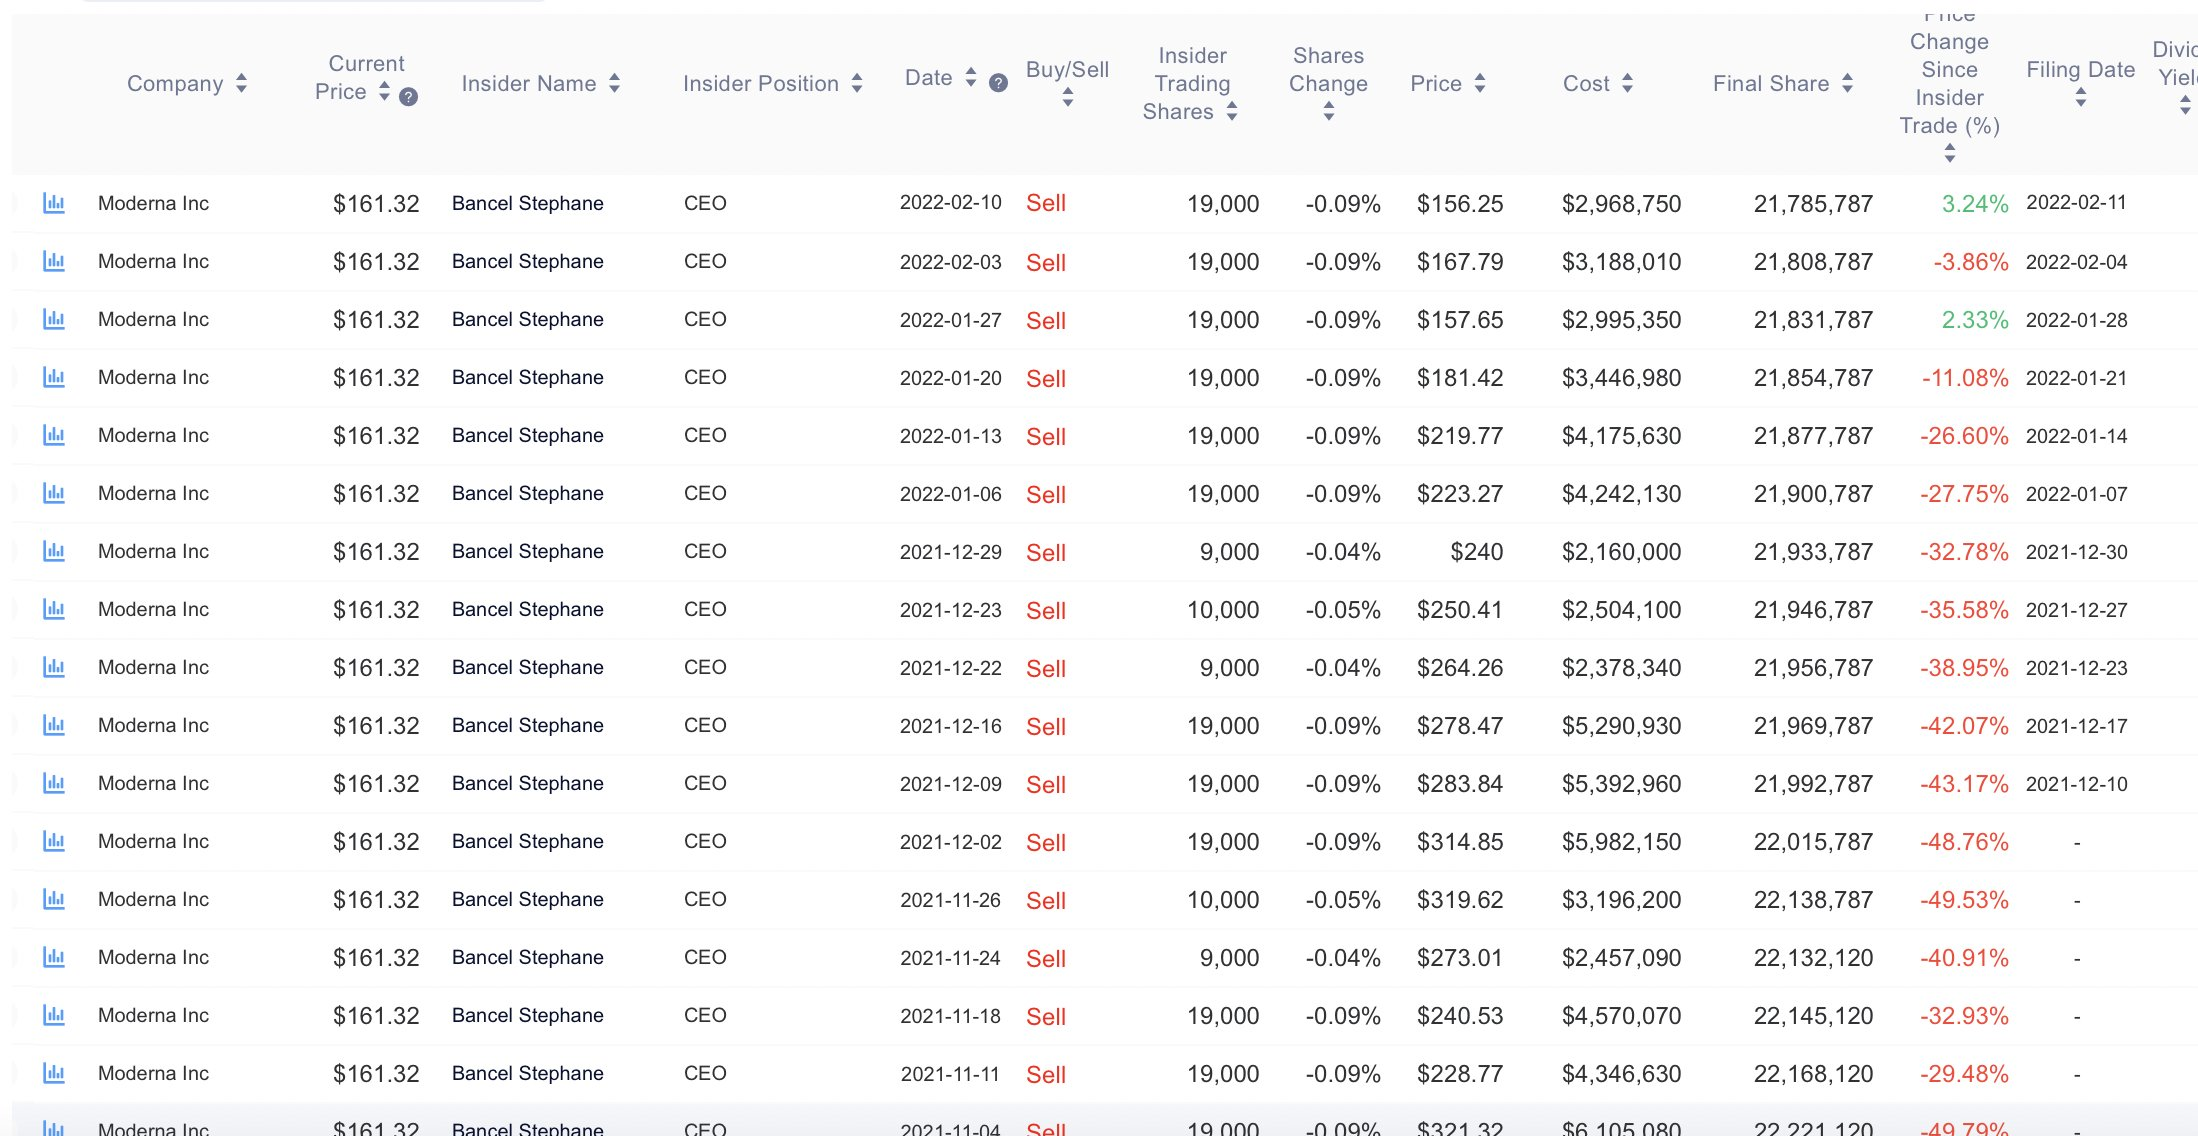Click the help icon next to Date header

pos(998,83)
